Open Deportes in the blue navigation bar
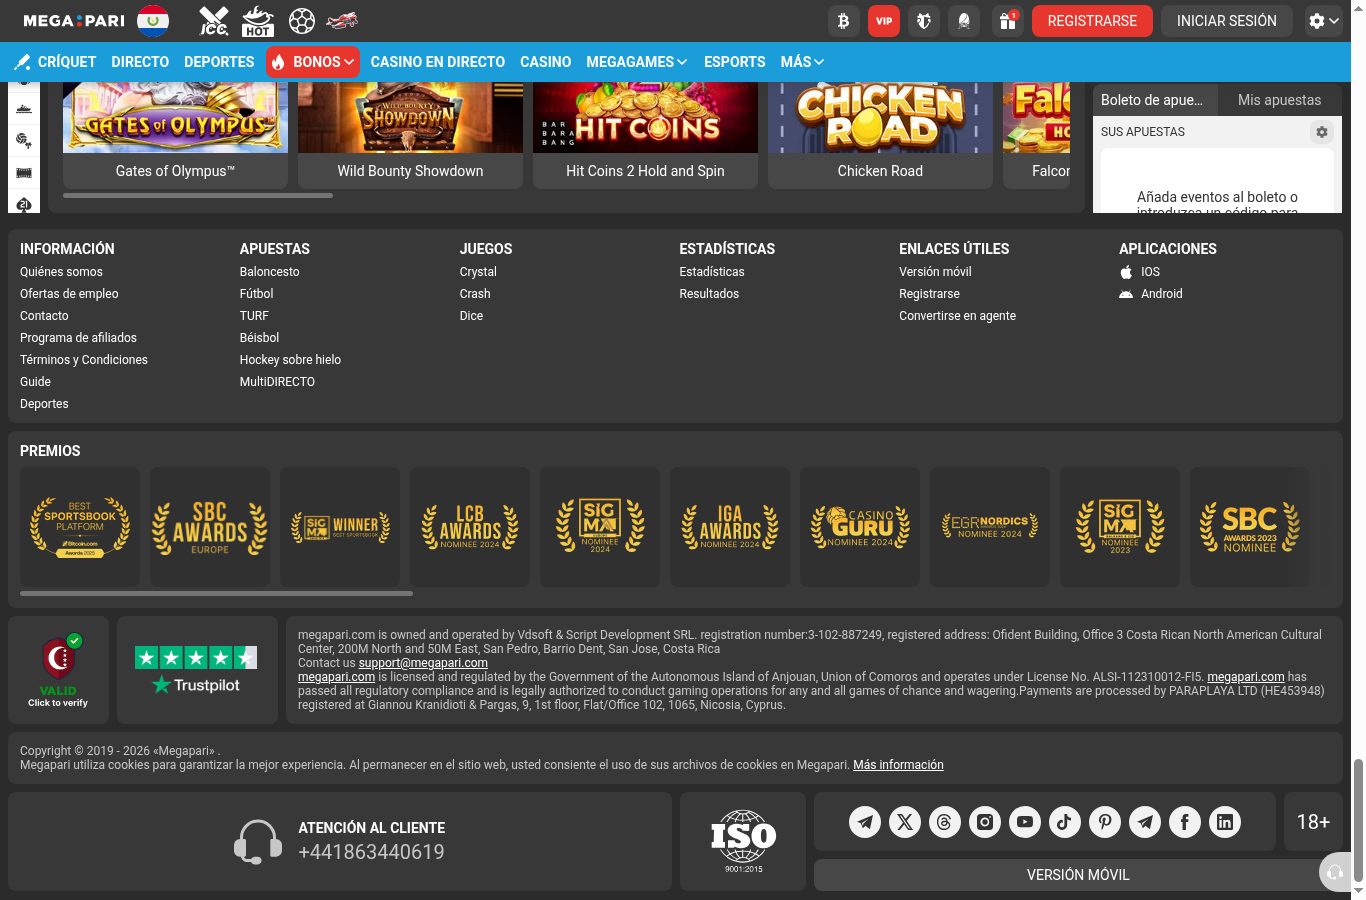This screenshot has width=1366, height=900. (x=219, y=62)
